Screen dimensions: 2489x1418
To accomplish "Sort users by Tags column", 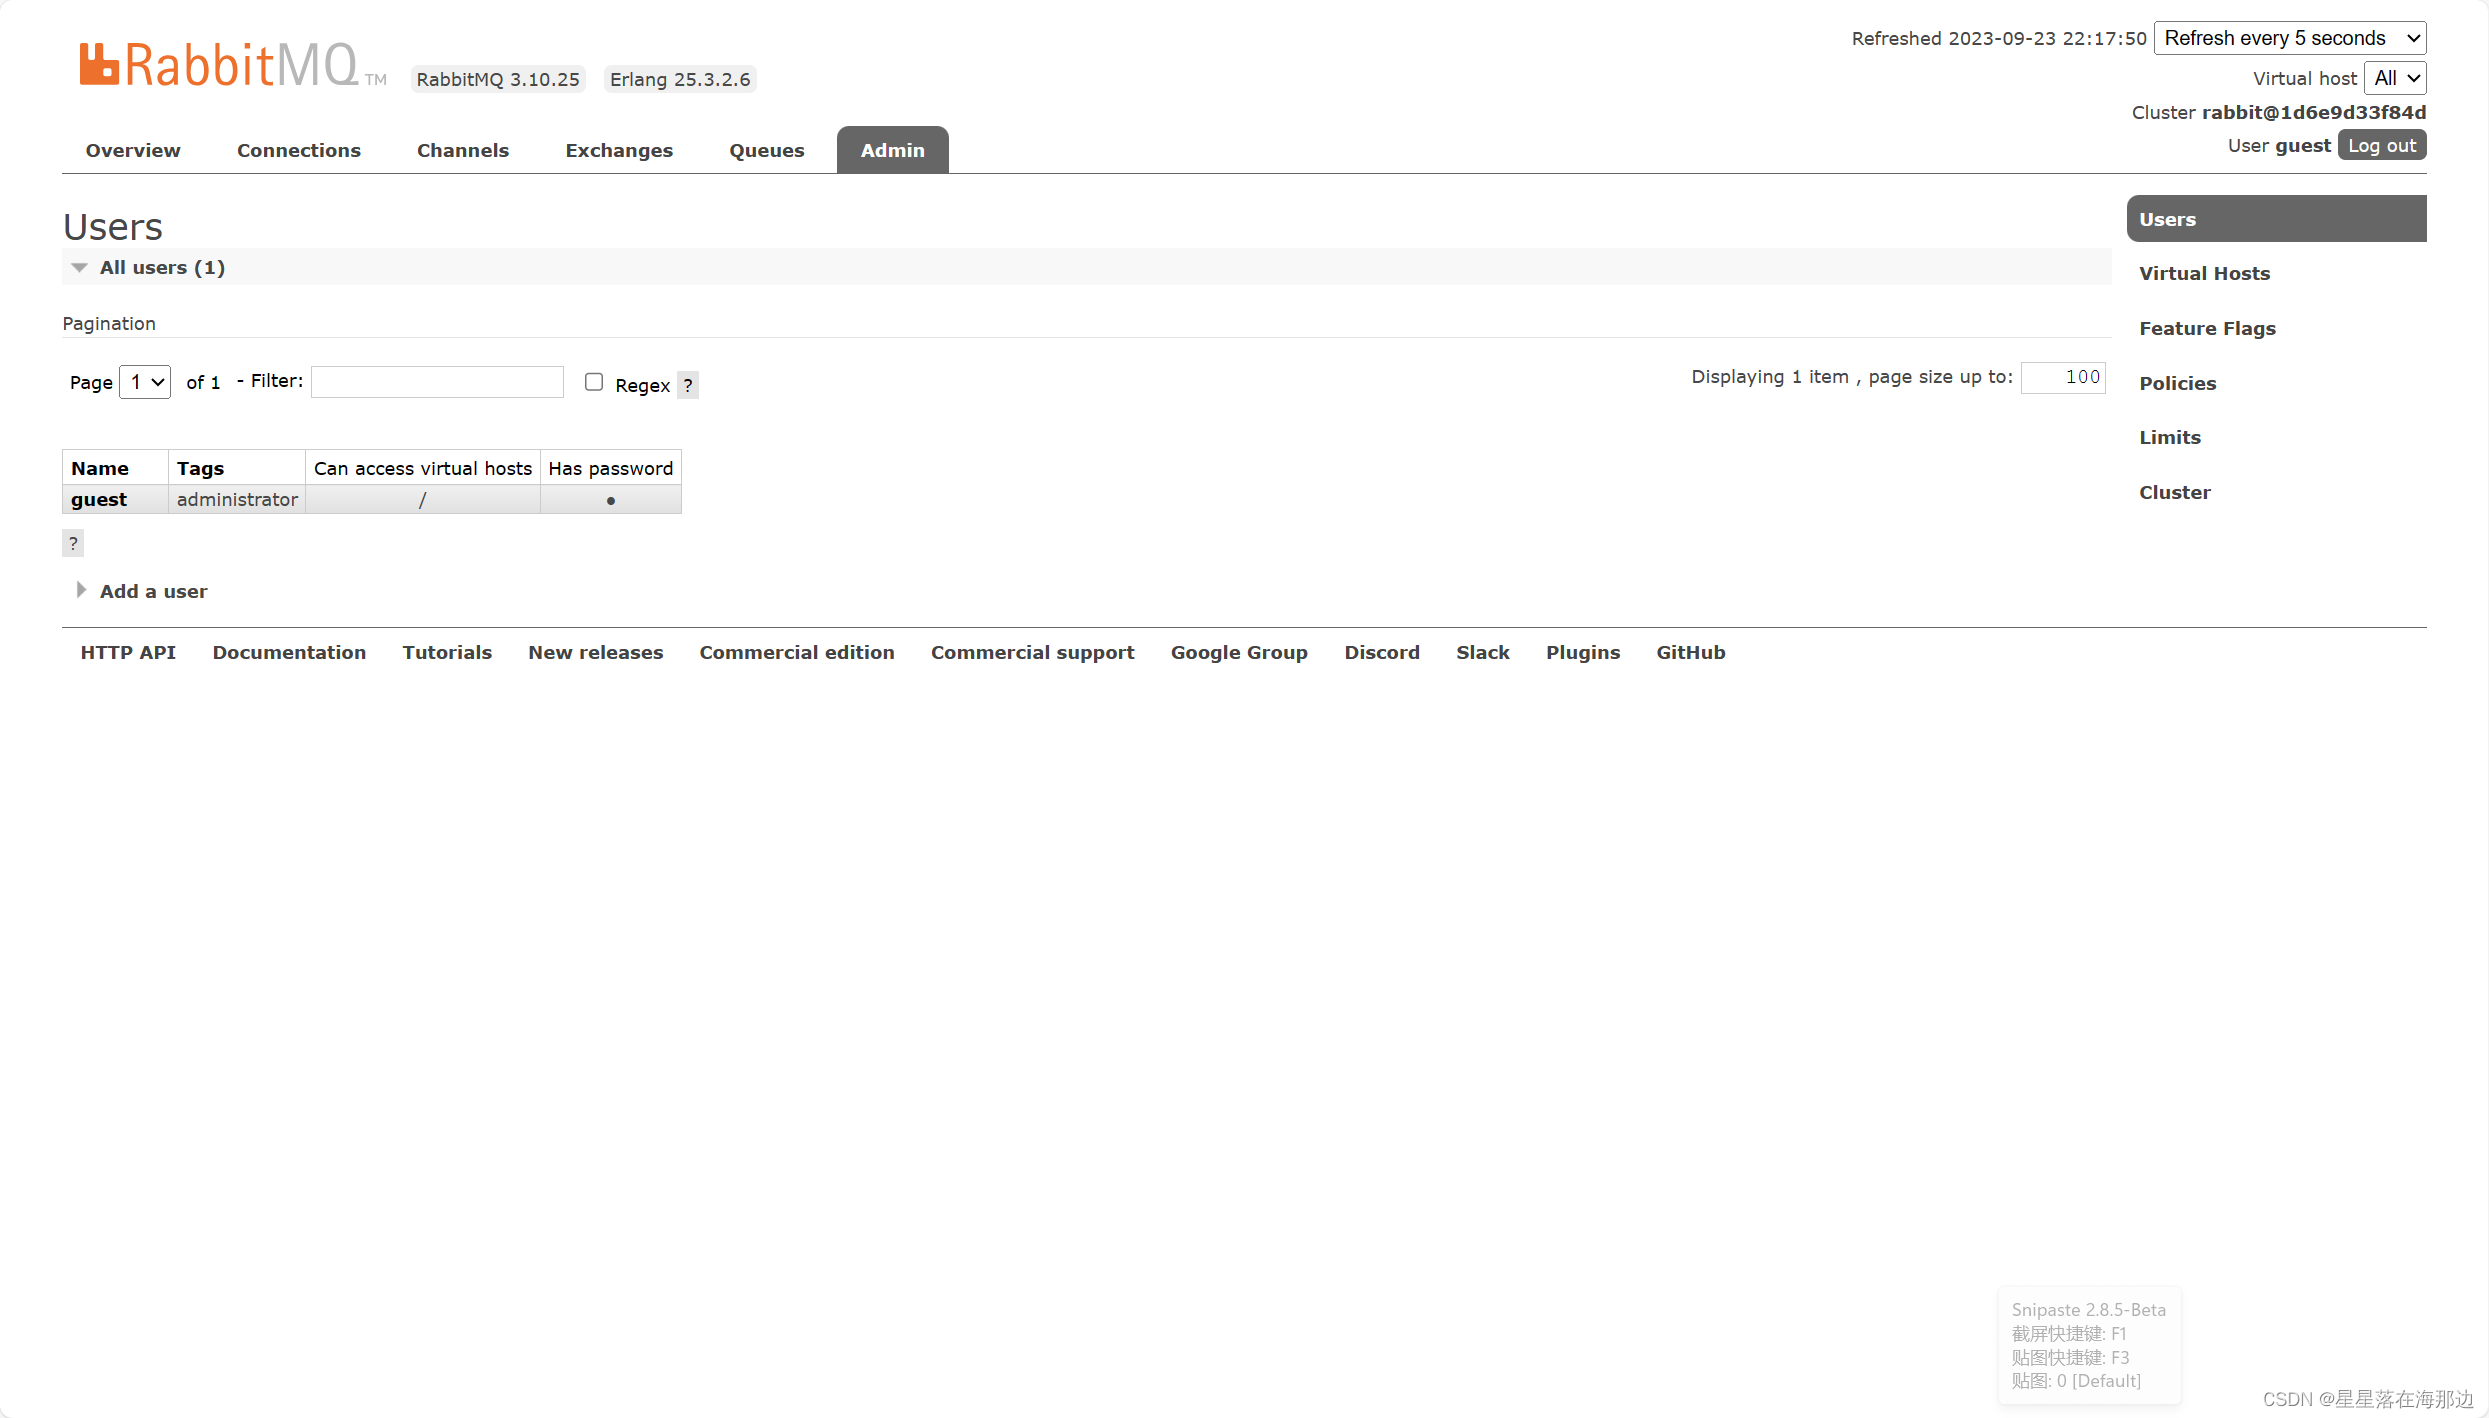I will (200, 468).
